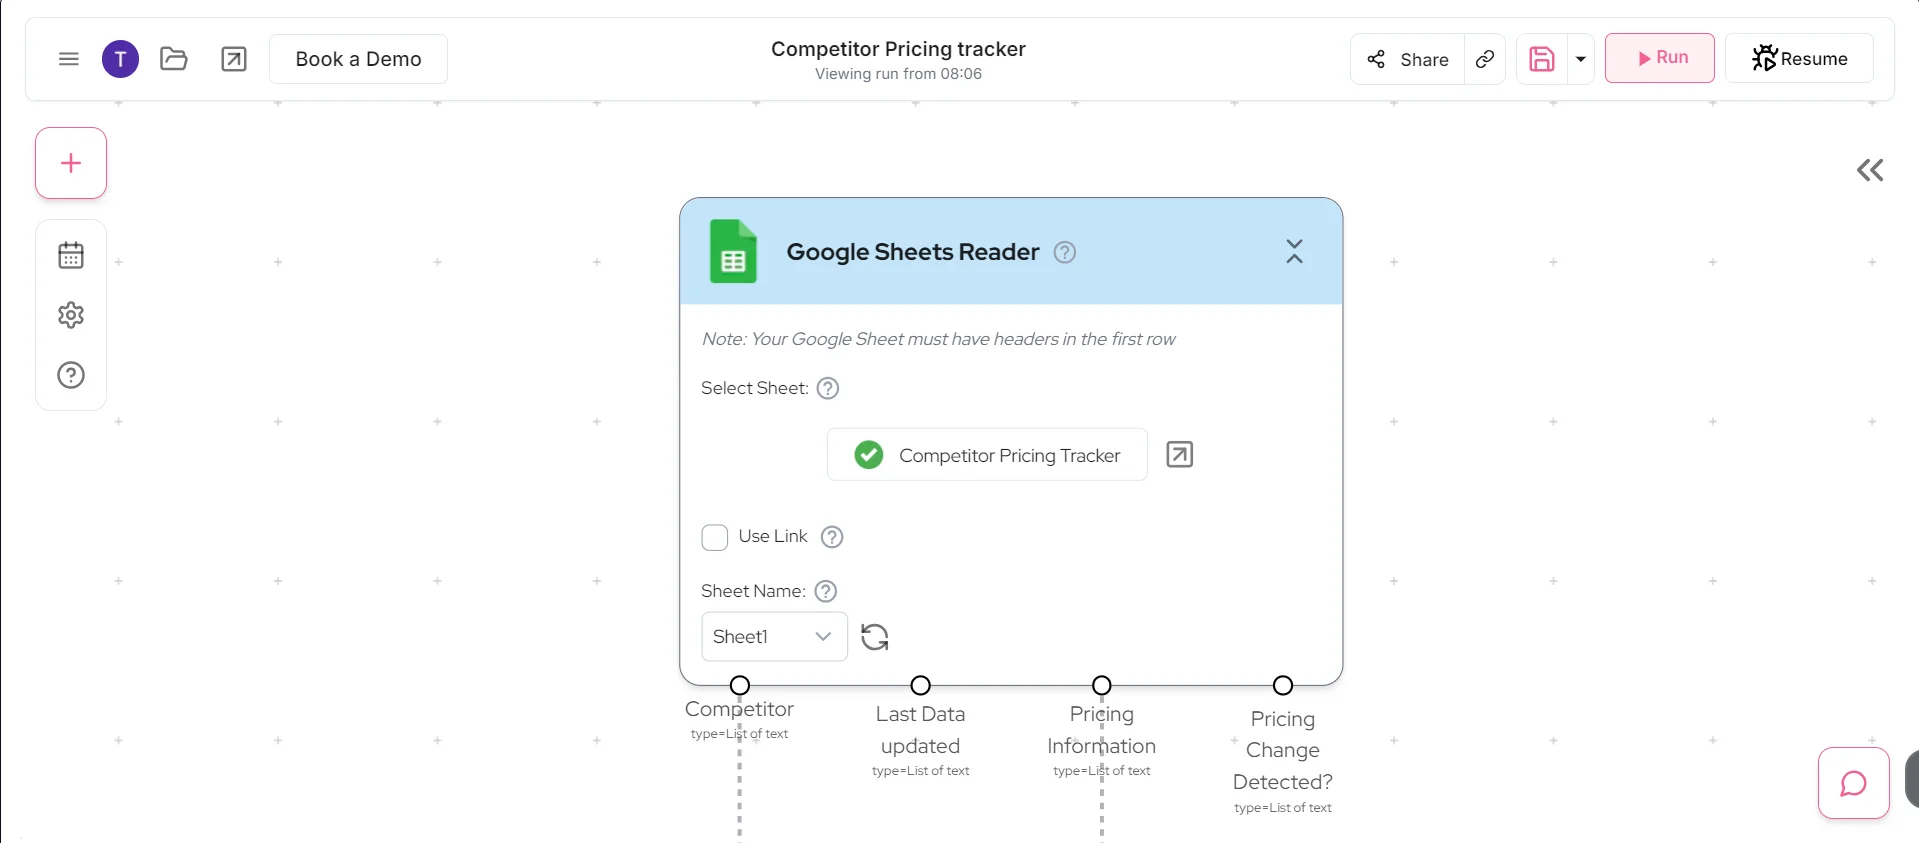The height and width of the screenshot is (843, 1919).
Task: Open the chat bubble widget
Action: click(1854, 783)
